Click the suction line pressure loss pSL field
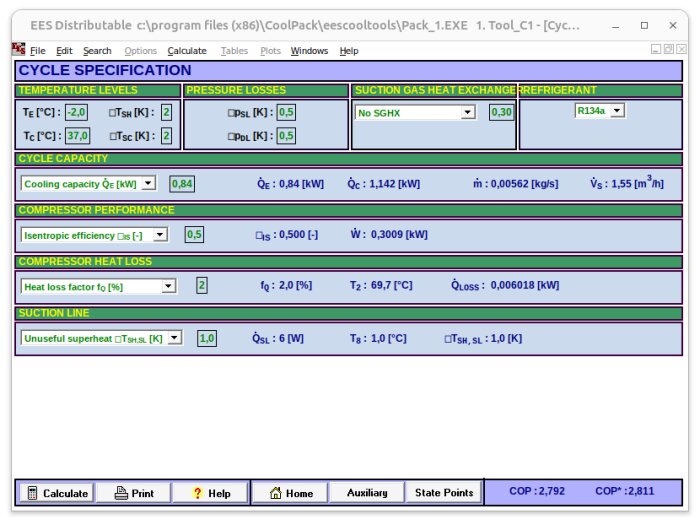This screenshot has height=525, width=700. coord(286,112)
